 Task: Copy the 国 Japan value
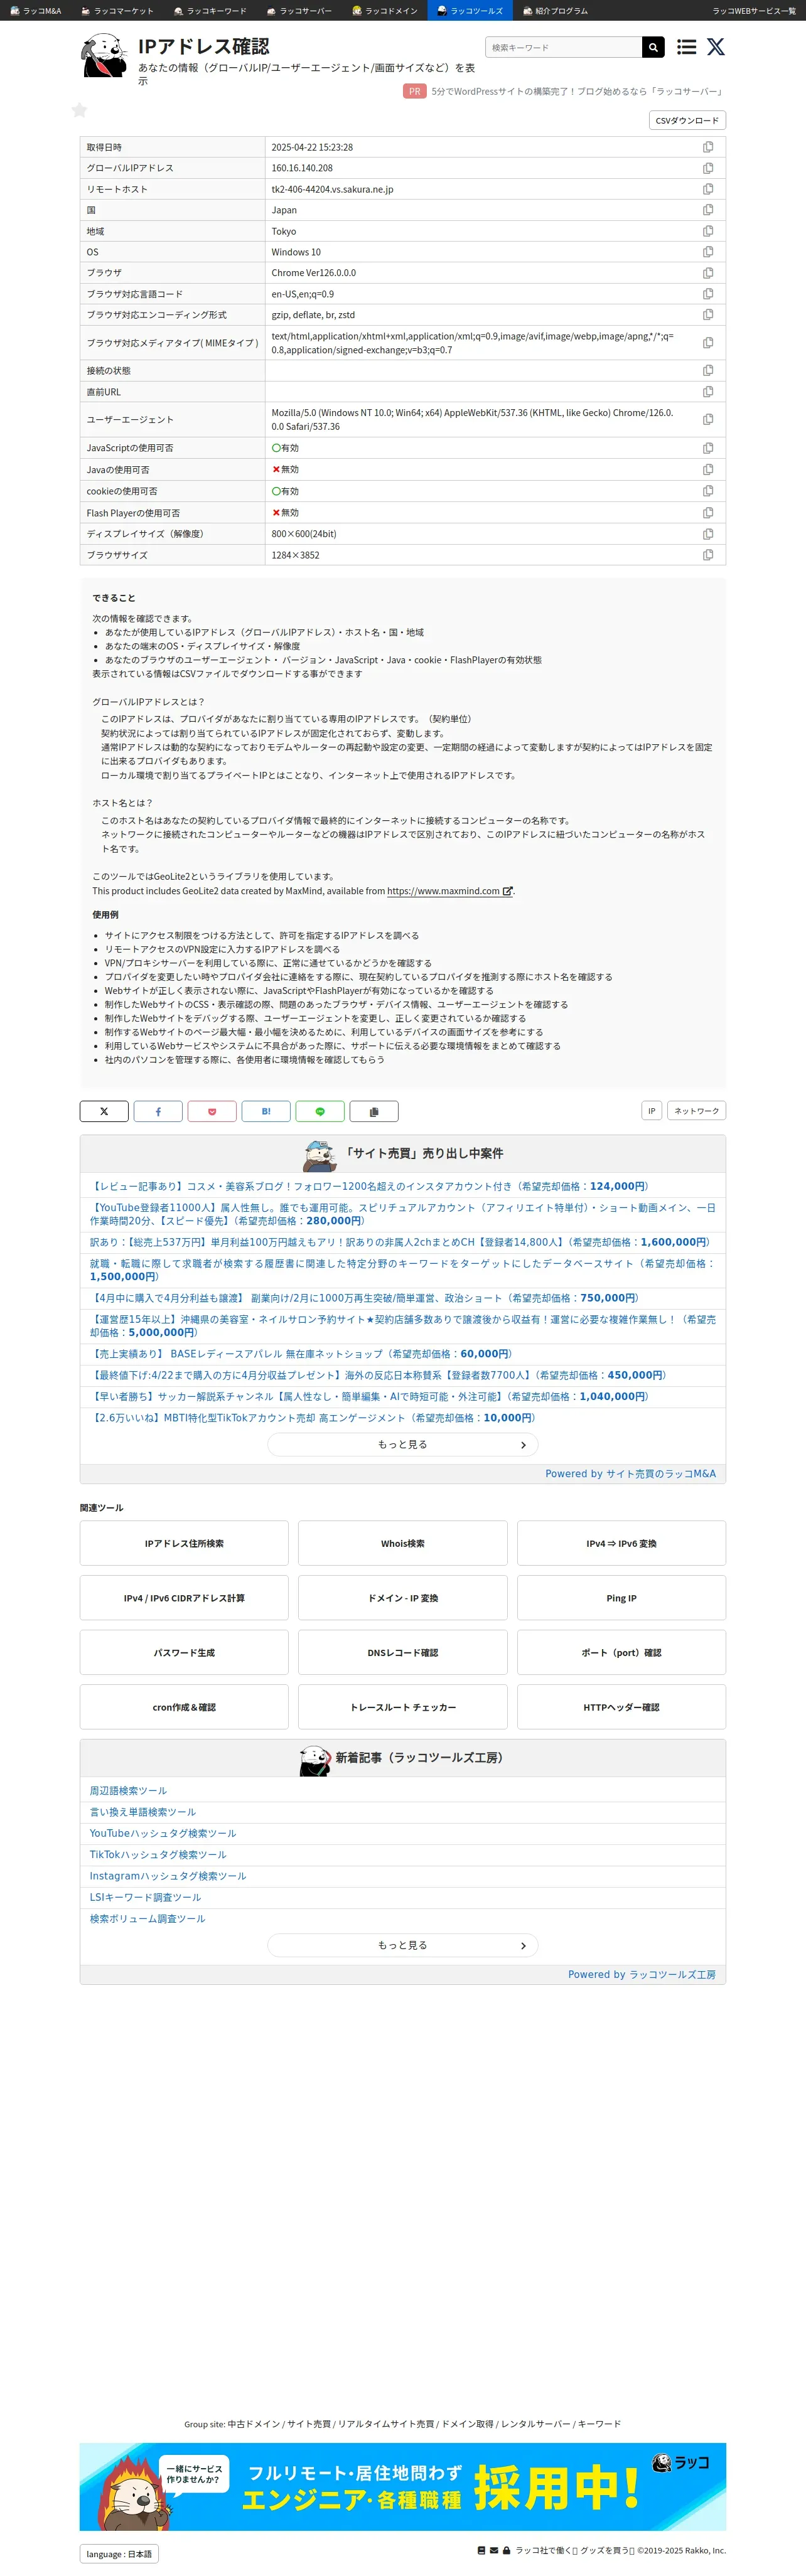pyautogui.click(x=708, y=210)
